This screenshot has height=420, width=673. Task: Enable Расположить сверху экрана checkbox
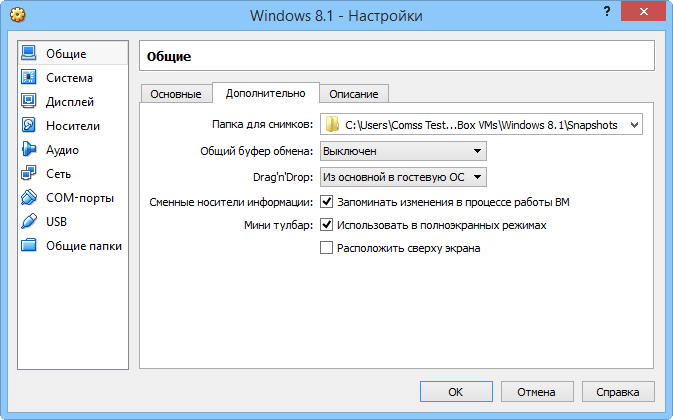click(x=326, y=248)
